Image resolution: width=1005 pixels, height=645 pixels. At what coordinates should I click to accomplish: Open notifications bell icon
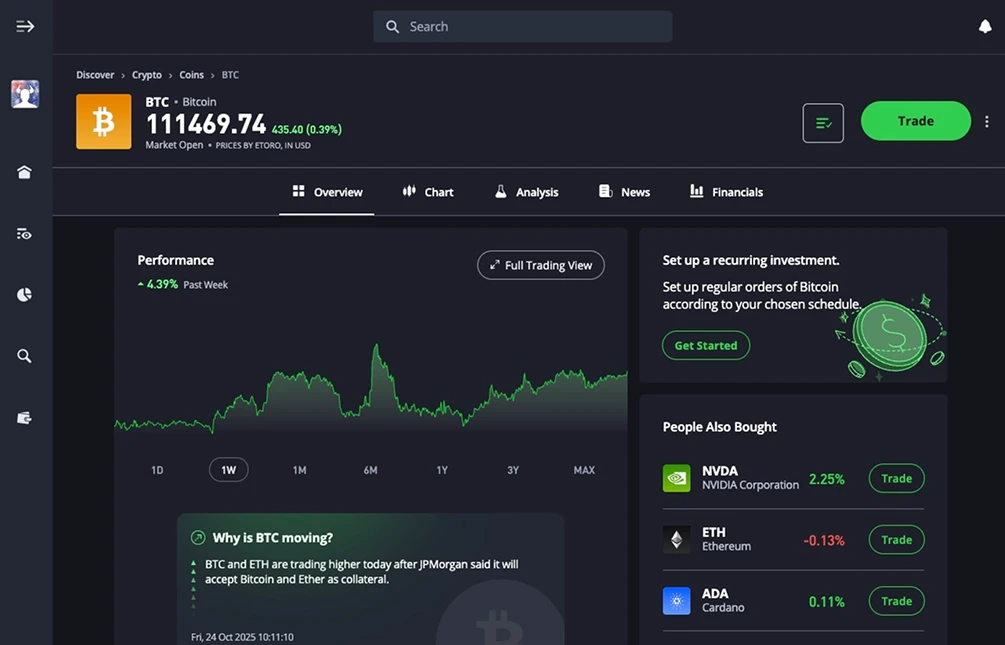tap(985, 26)
